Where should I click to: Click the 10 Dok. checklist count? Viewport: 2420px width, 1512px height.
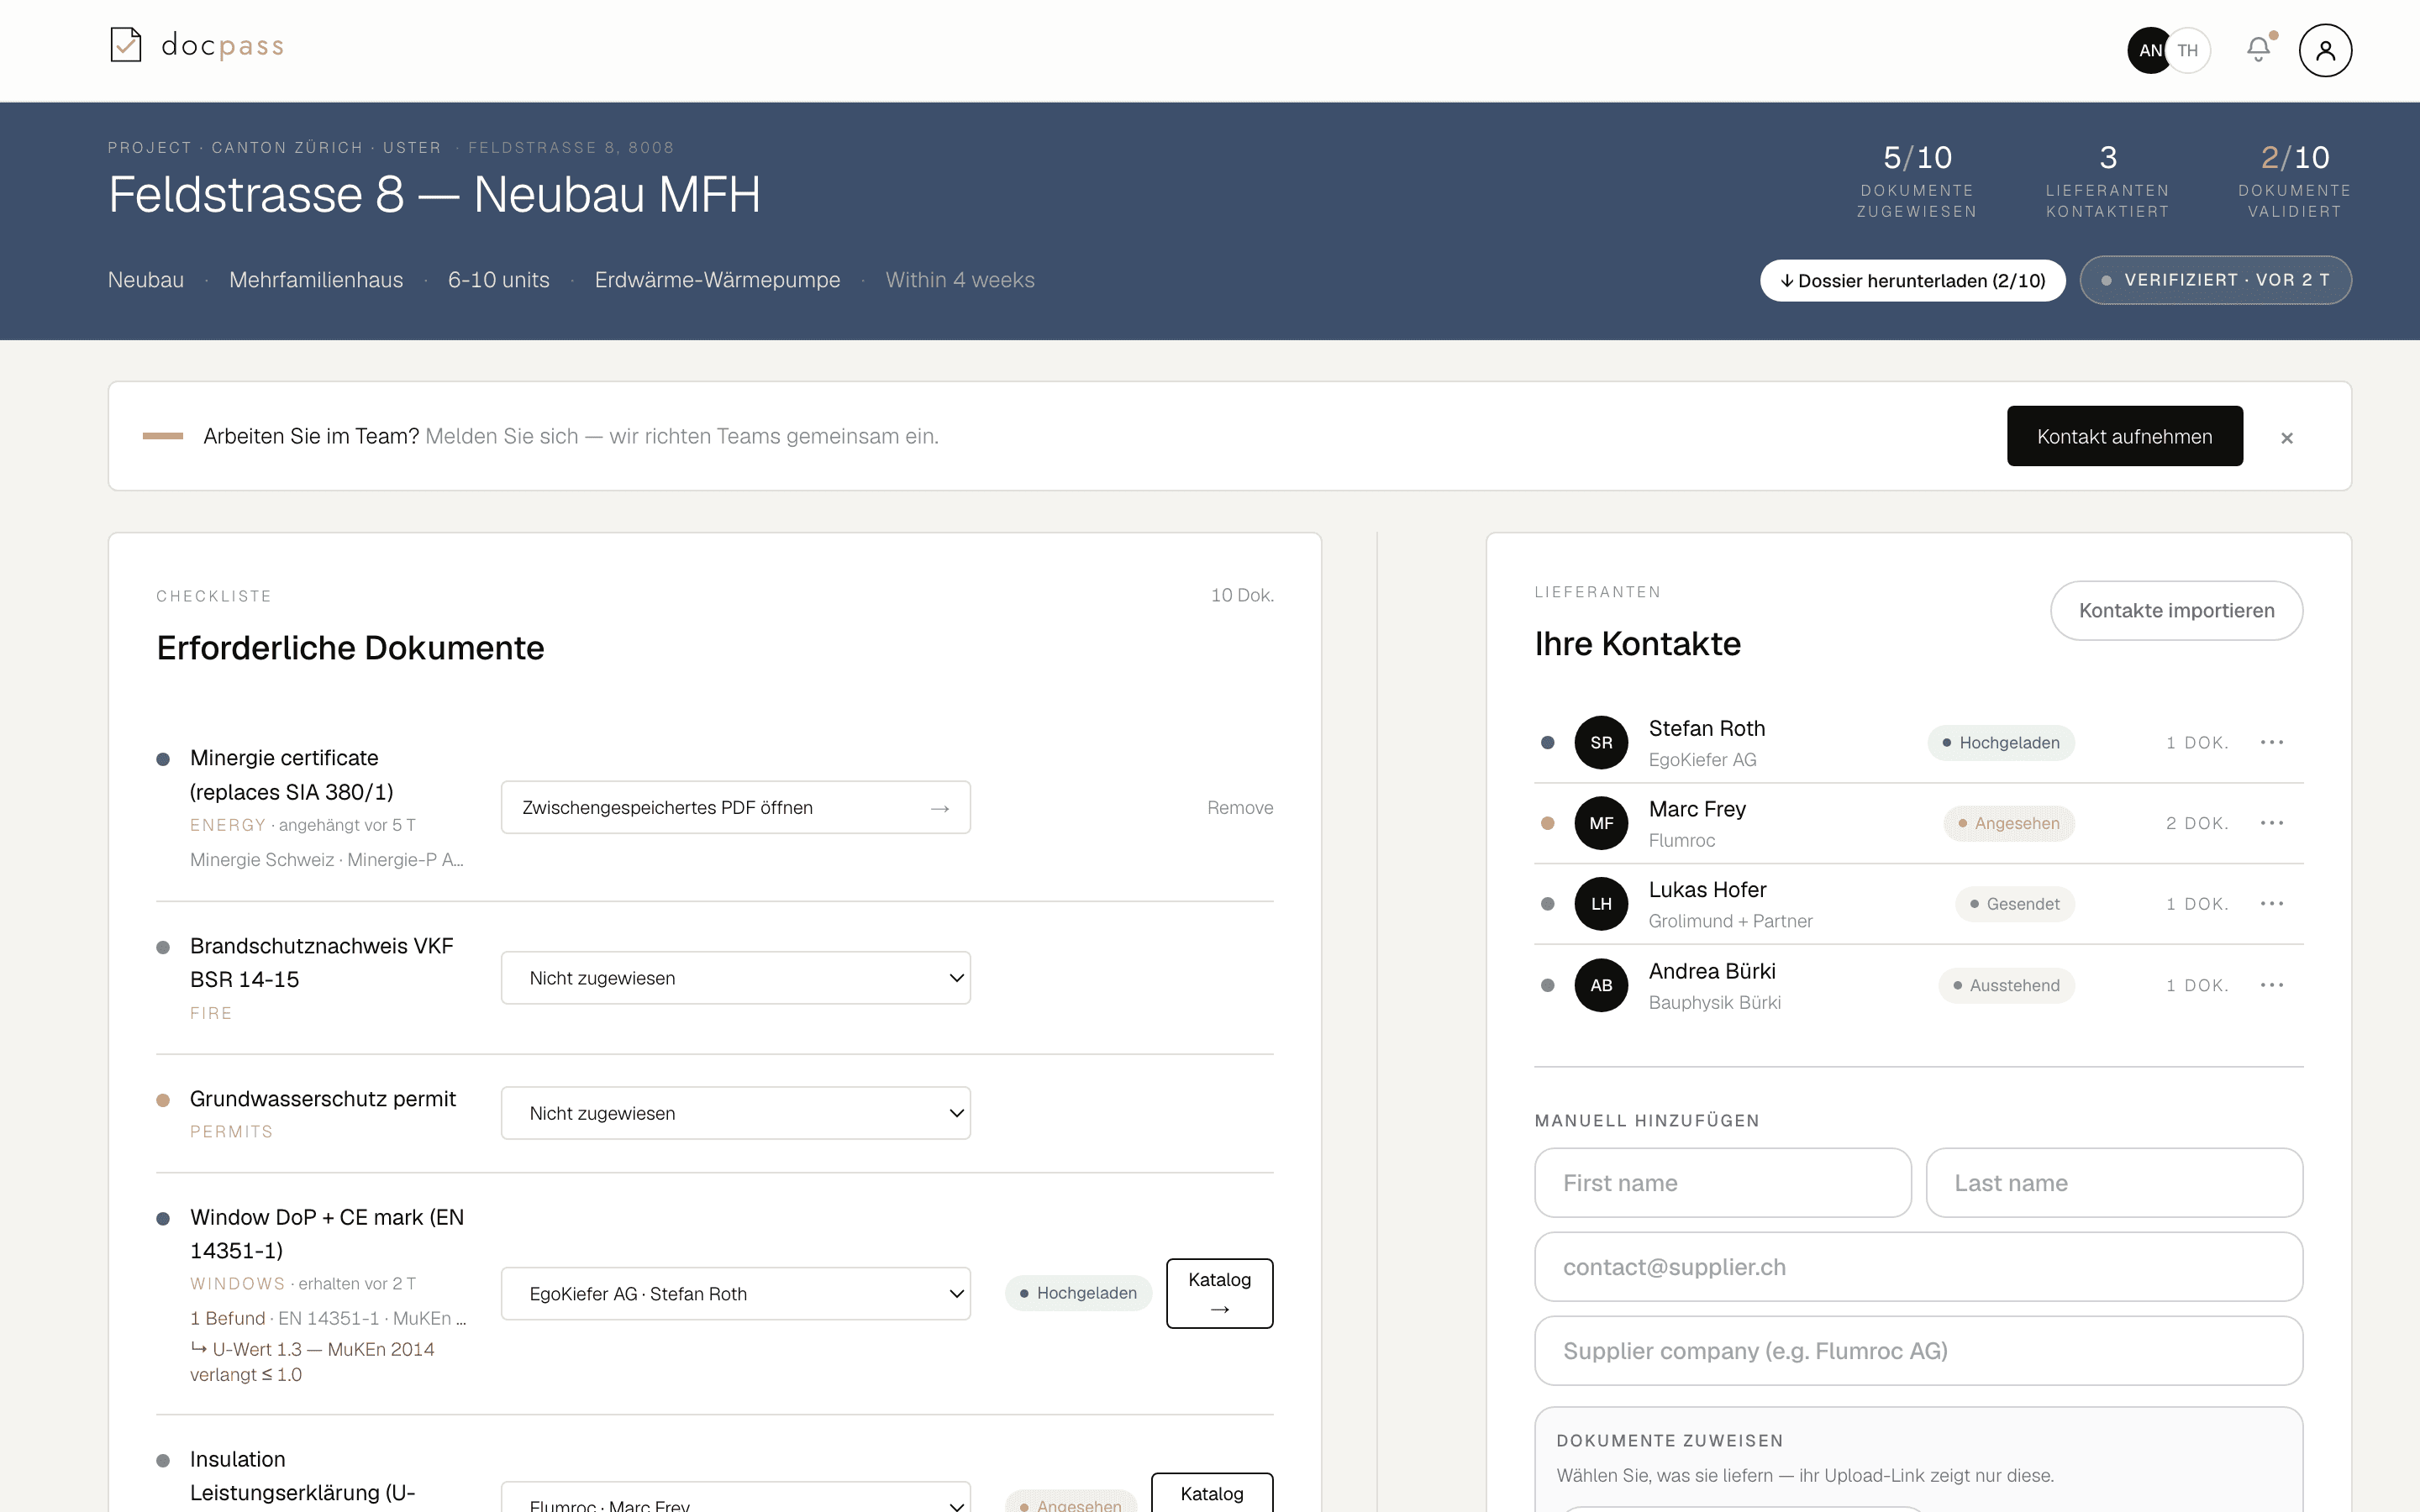1242,596
